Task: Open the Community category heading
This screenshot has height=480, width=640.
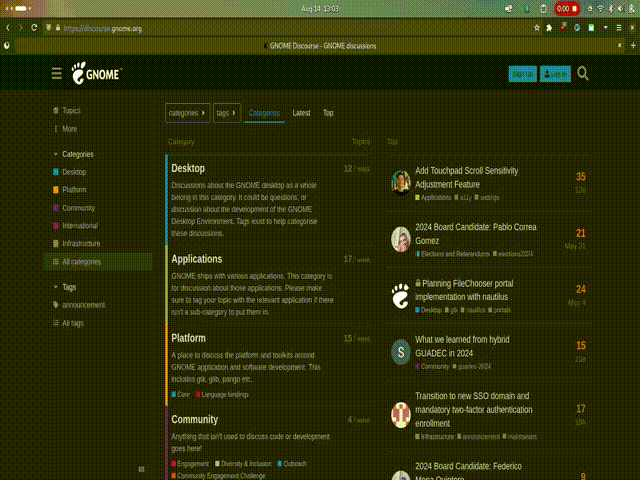Action: coord(195,419)
